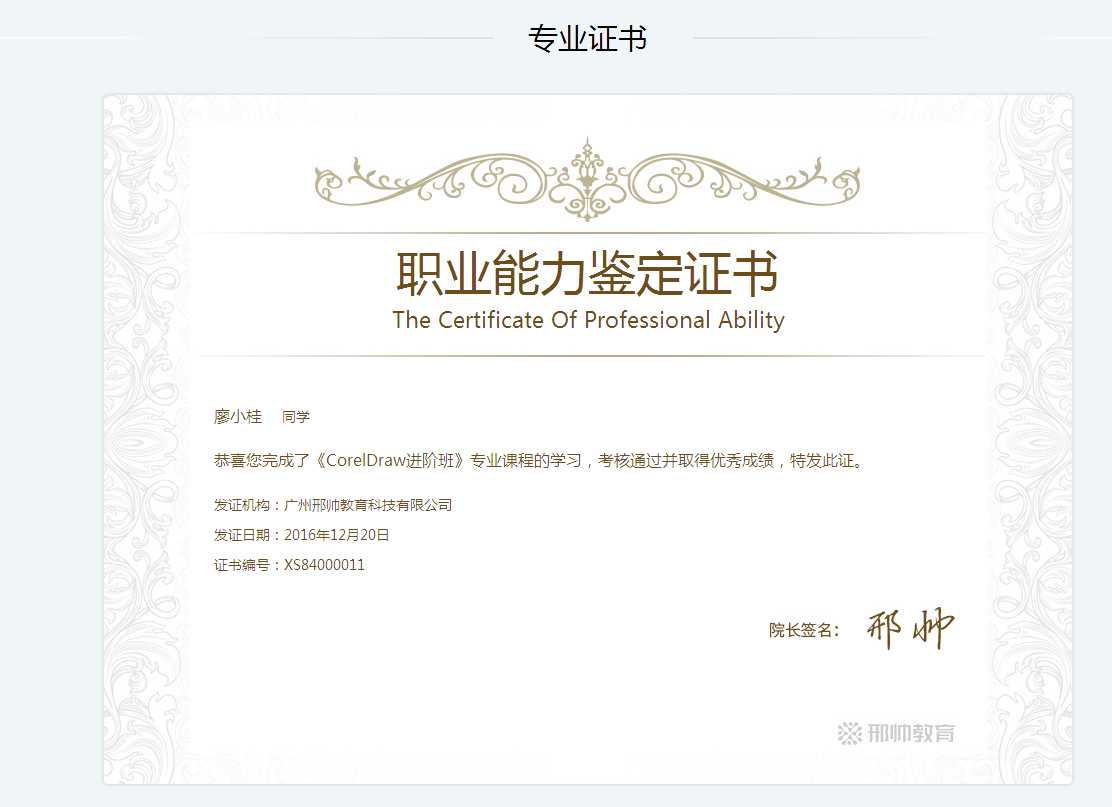Click the certificate number XS84000011

pos(324,565)
